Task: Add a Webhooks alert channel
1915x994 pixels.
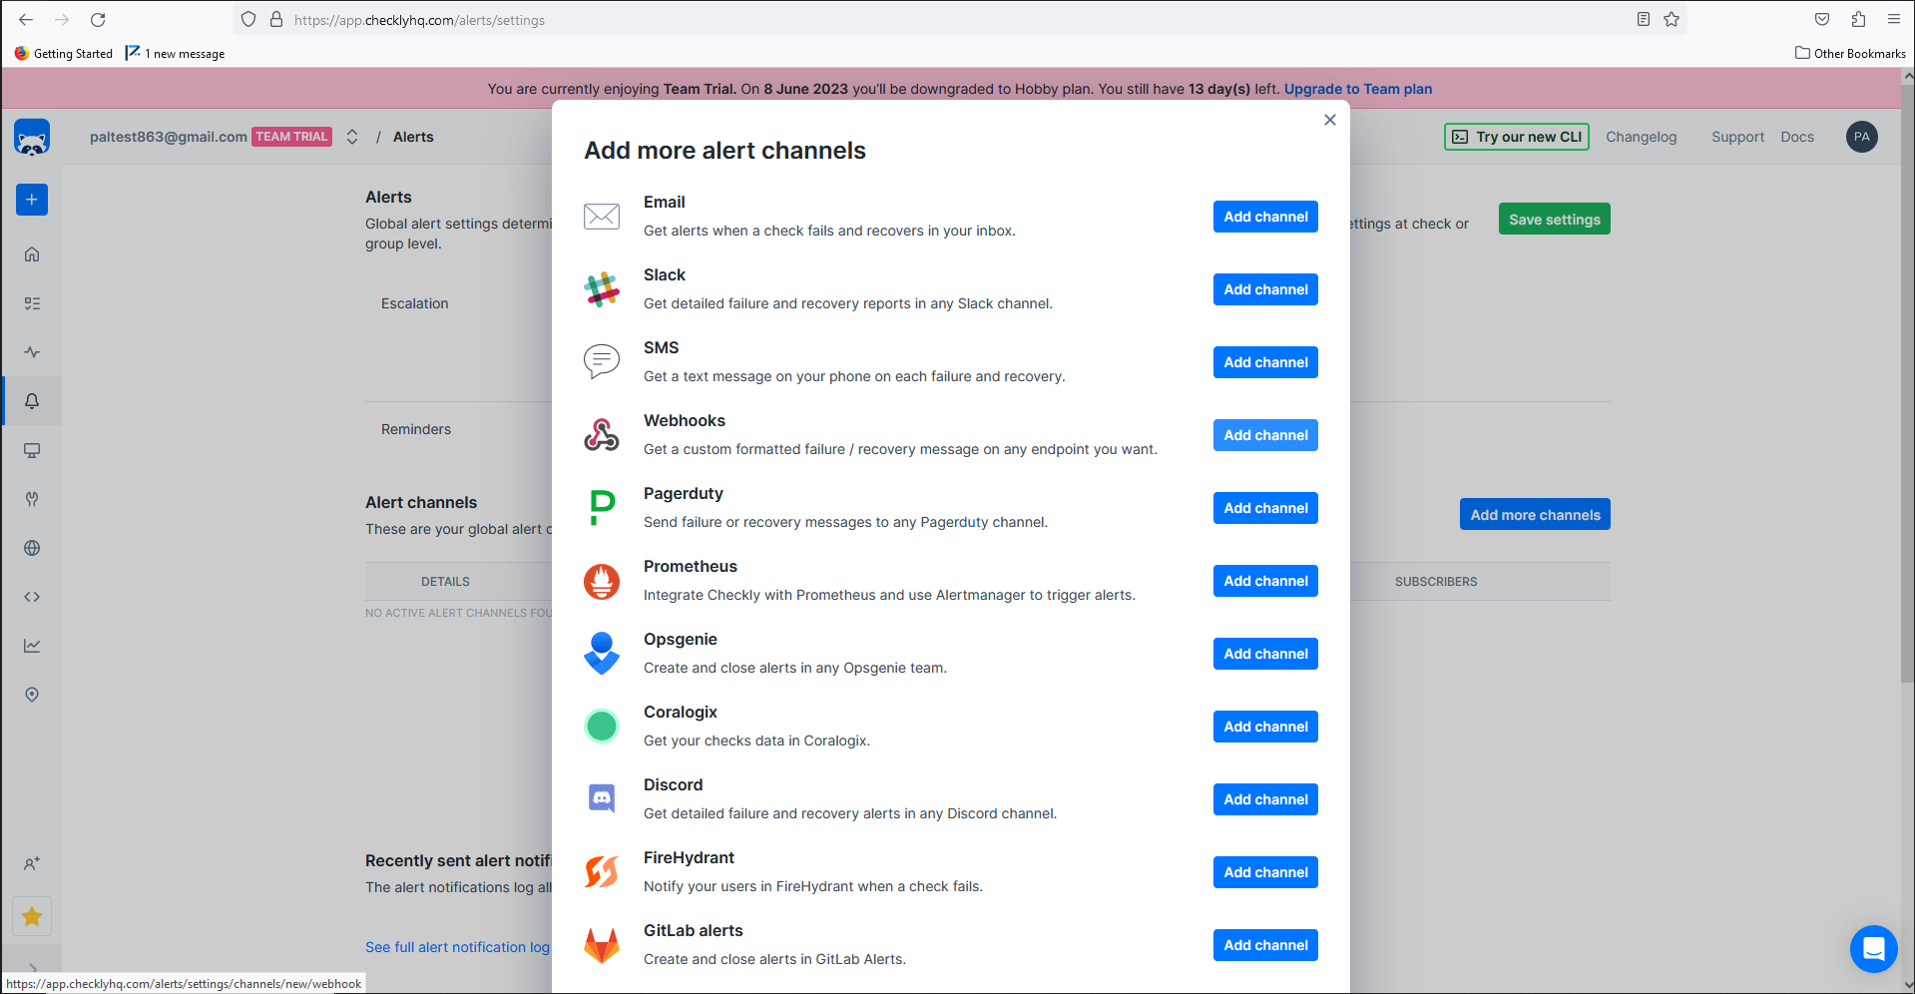Action: tap(1265, 435)
